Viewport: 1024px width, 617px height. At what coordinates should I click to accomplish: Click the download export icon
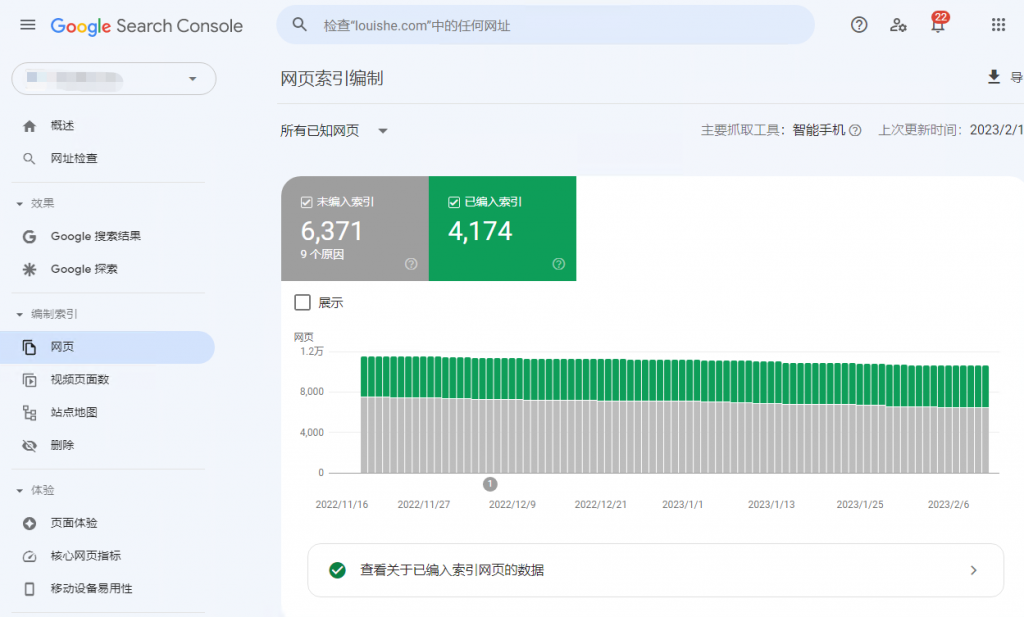(x=993, y=77)
